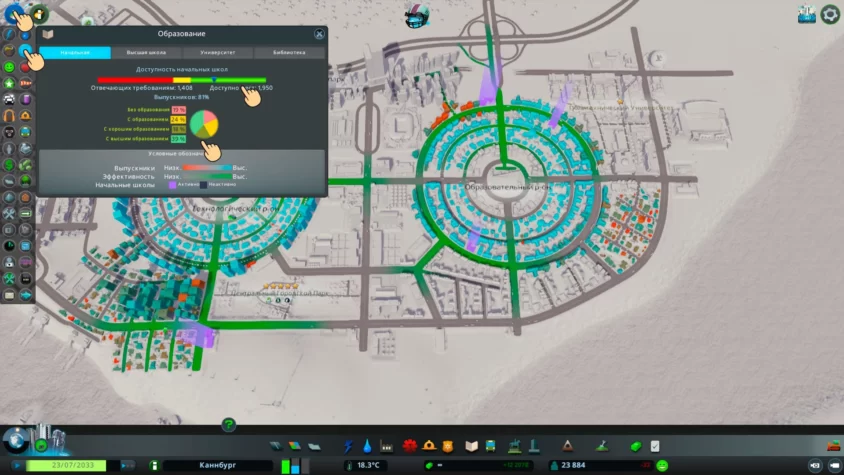
Task: Open the Economy money panel
Action: pos(636,446)
